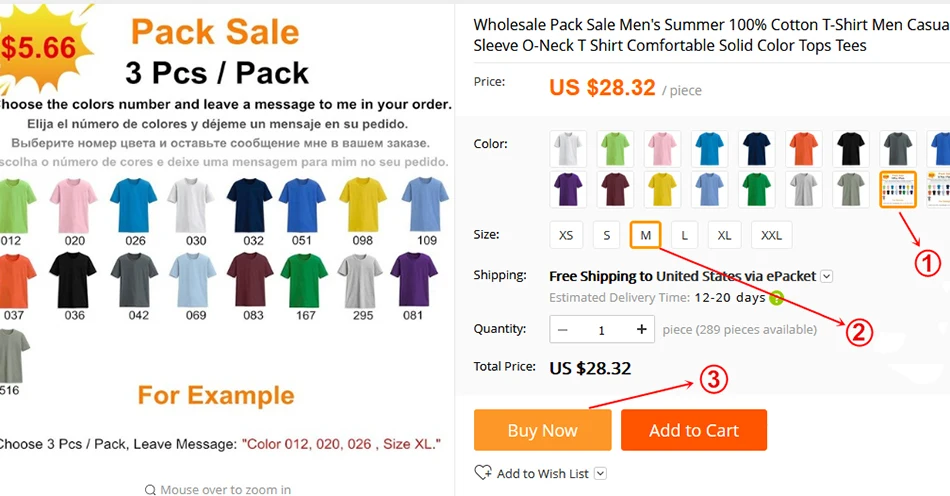Click the magnifier mouse-over zoom icon

click(x=150, y=489)
